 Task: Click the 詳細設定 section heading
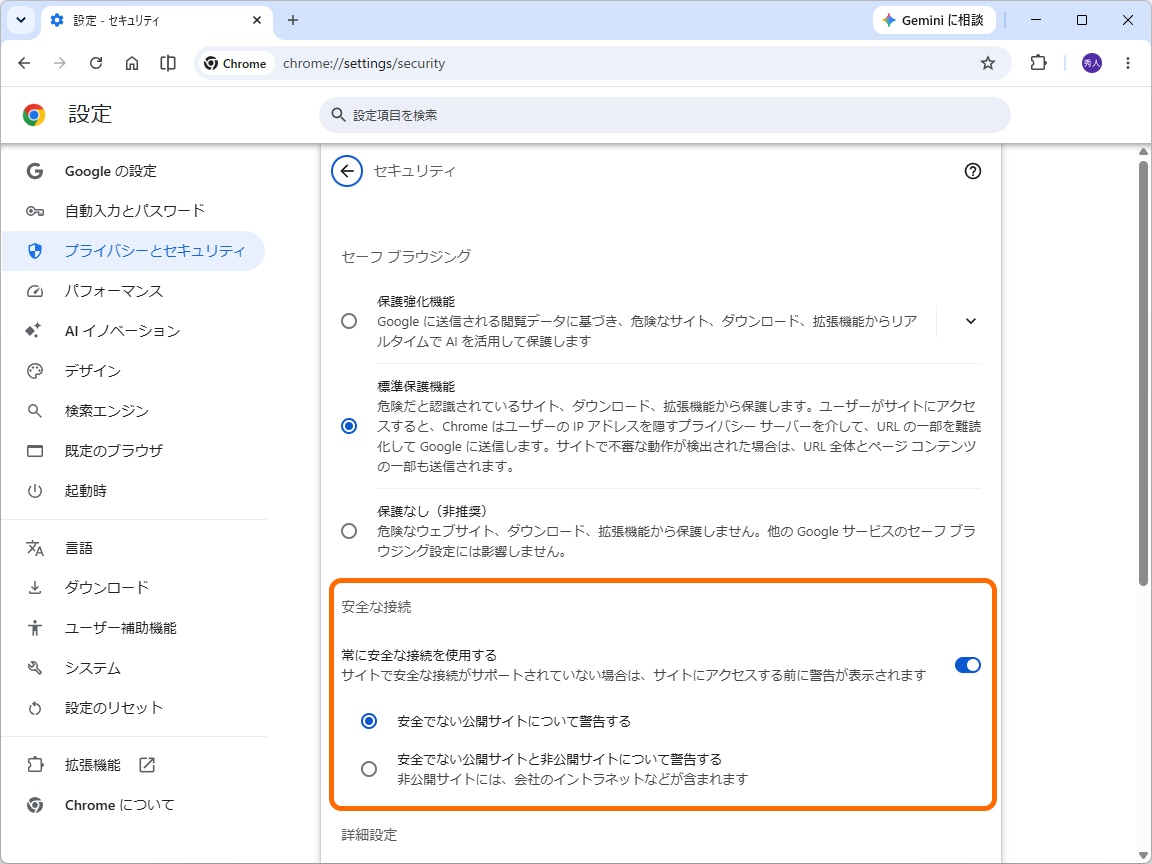tap(369, 835)
